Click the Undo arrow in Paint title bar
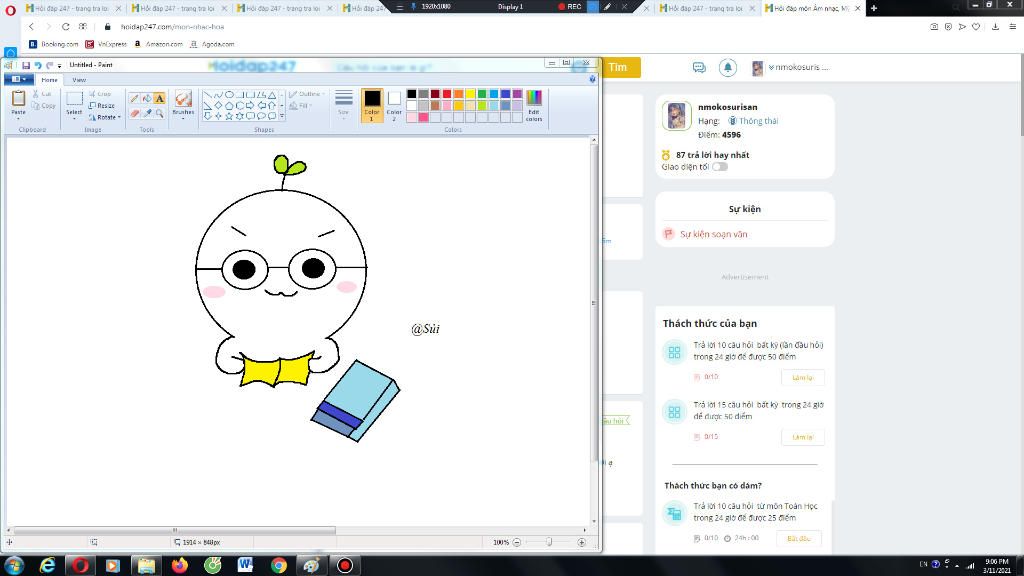The height and width of the screenshot is (576, 1024). click(x=38, y=65)
